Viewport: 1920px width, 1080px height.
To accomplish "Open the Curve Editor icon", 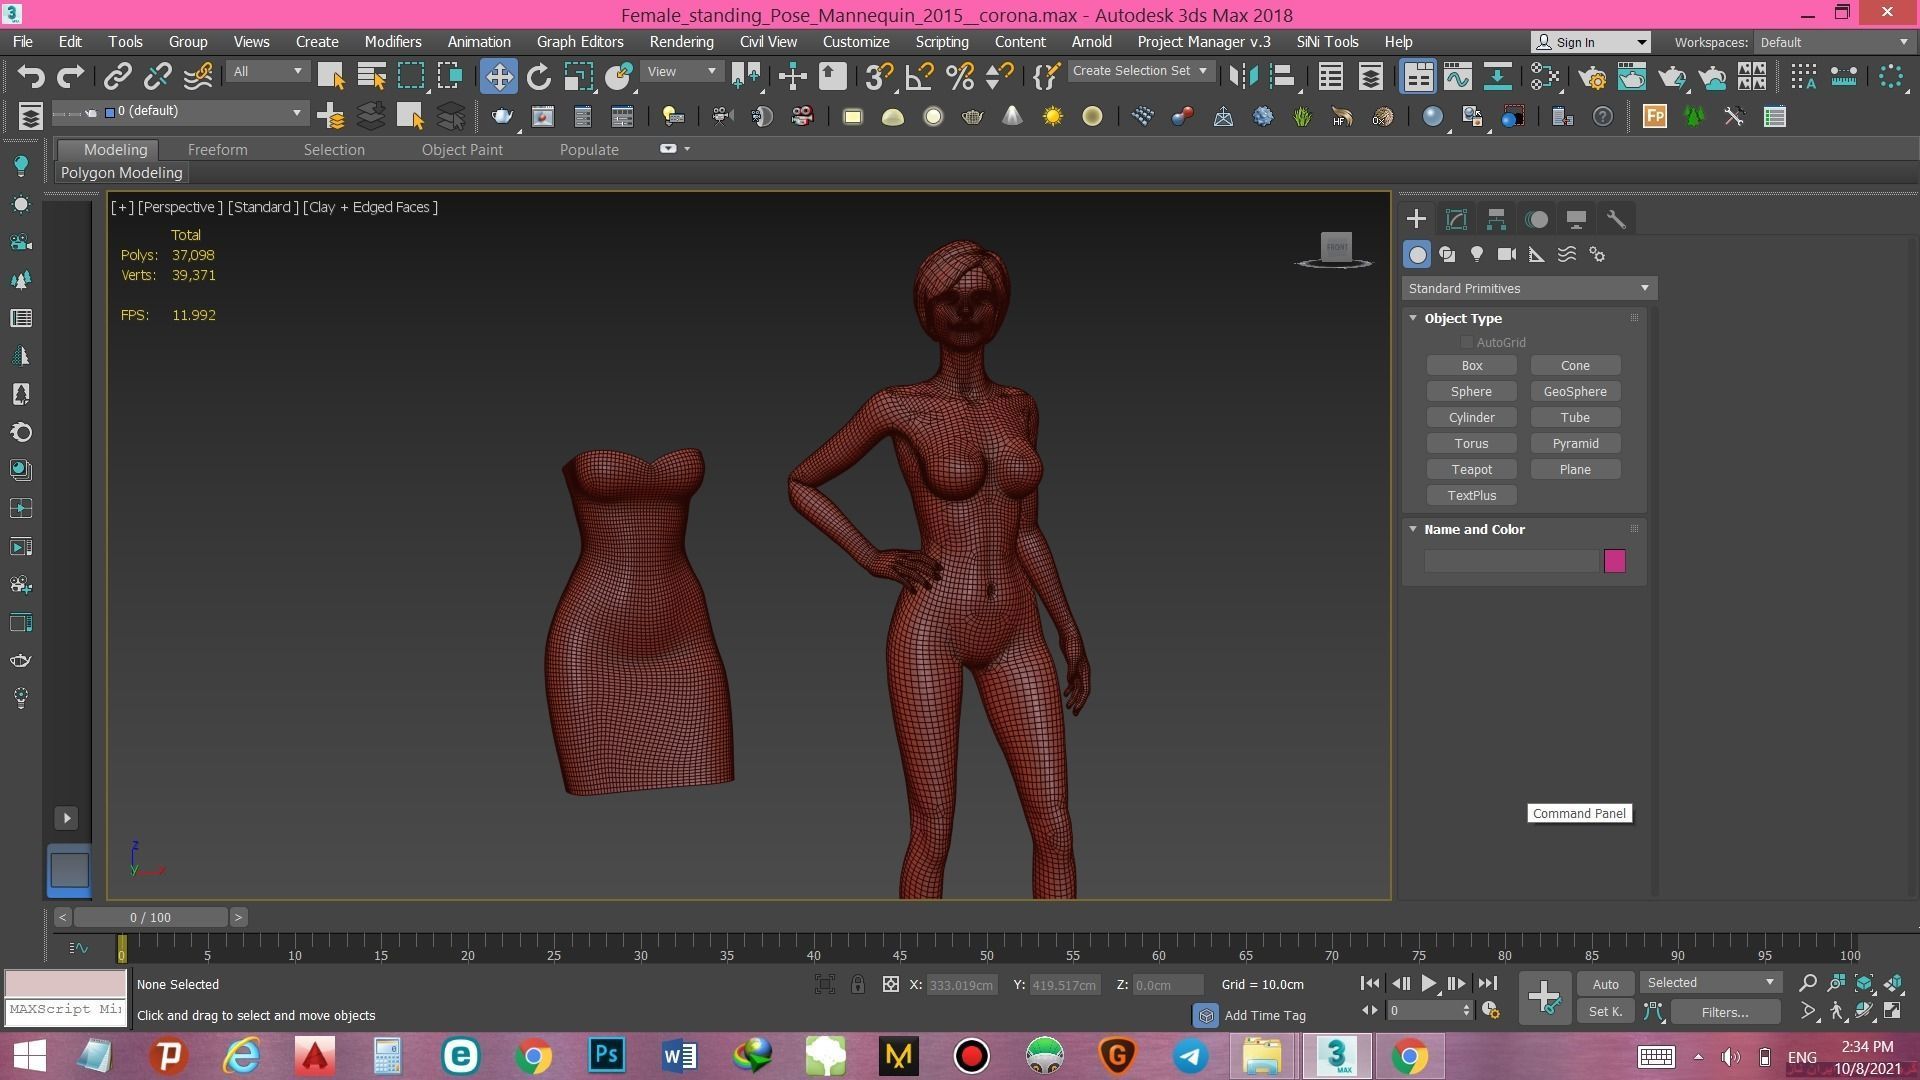I will click(x=1458, y=76).
